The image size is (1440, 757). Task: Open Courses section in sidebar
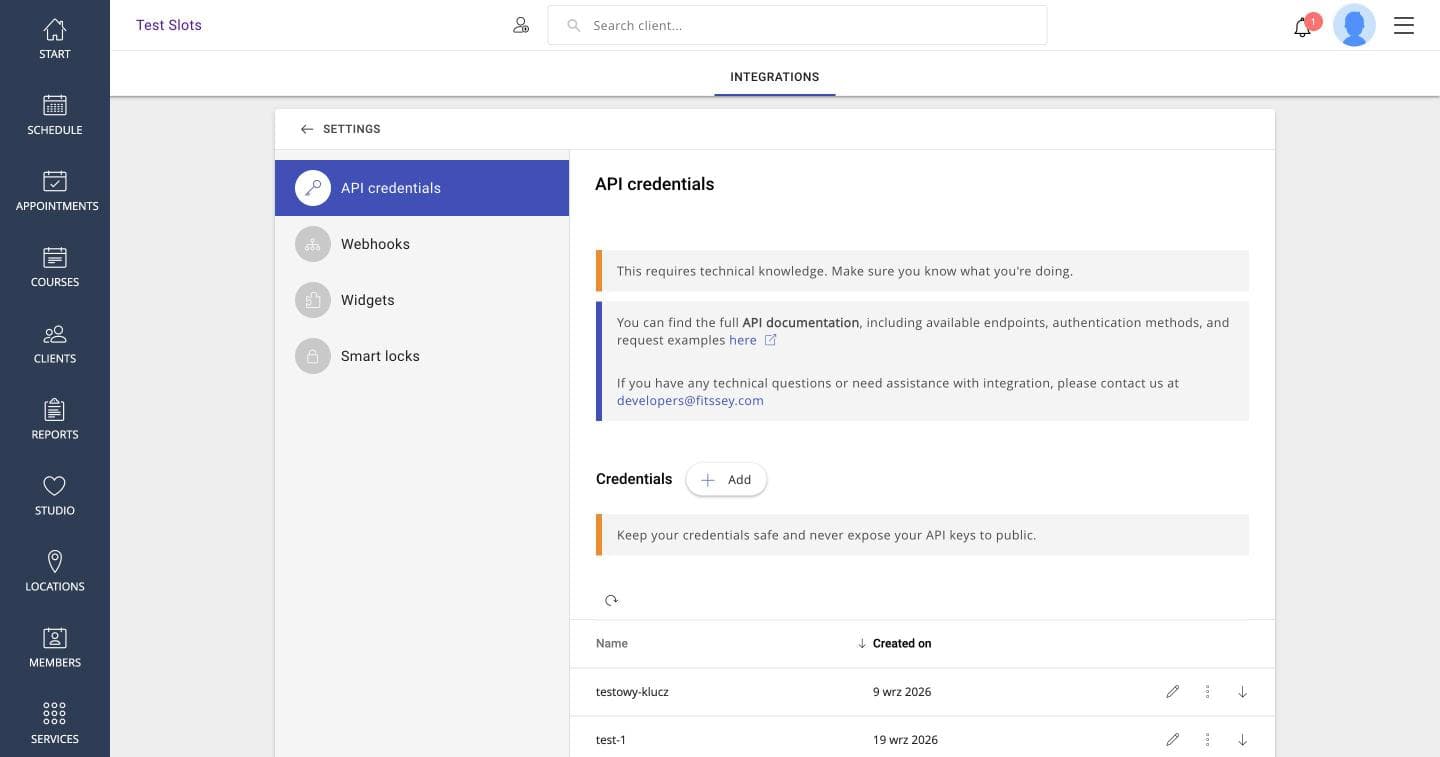pyautogui.click(x=55, y=267)
